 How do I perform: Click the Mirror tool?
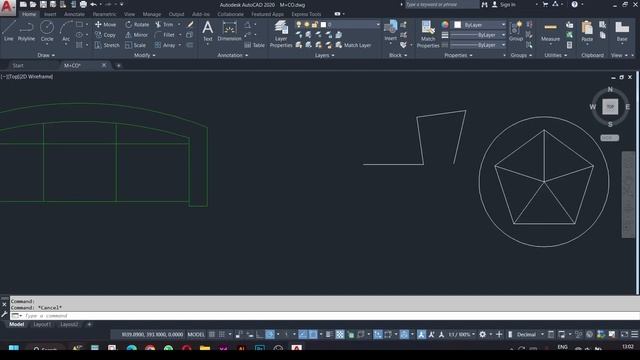point(137,35)
